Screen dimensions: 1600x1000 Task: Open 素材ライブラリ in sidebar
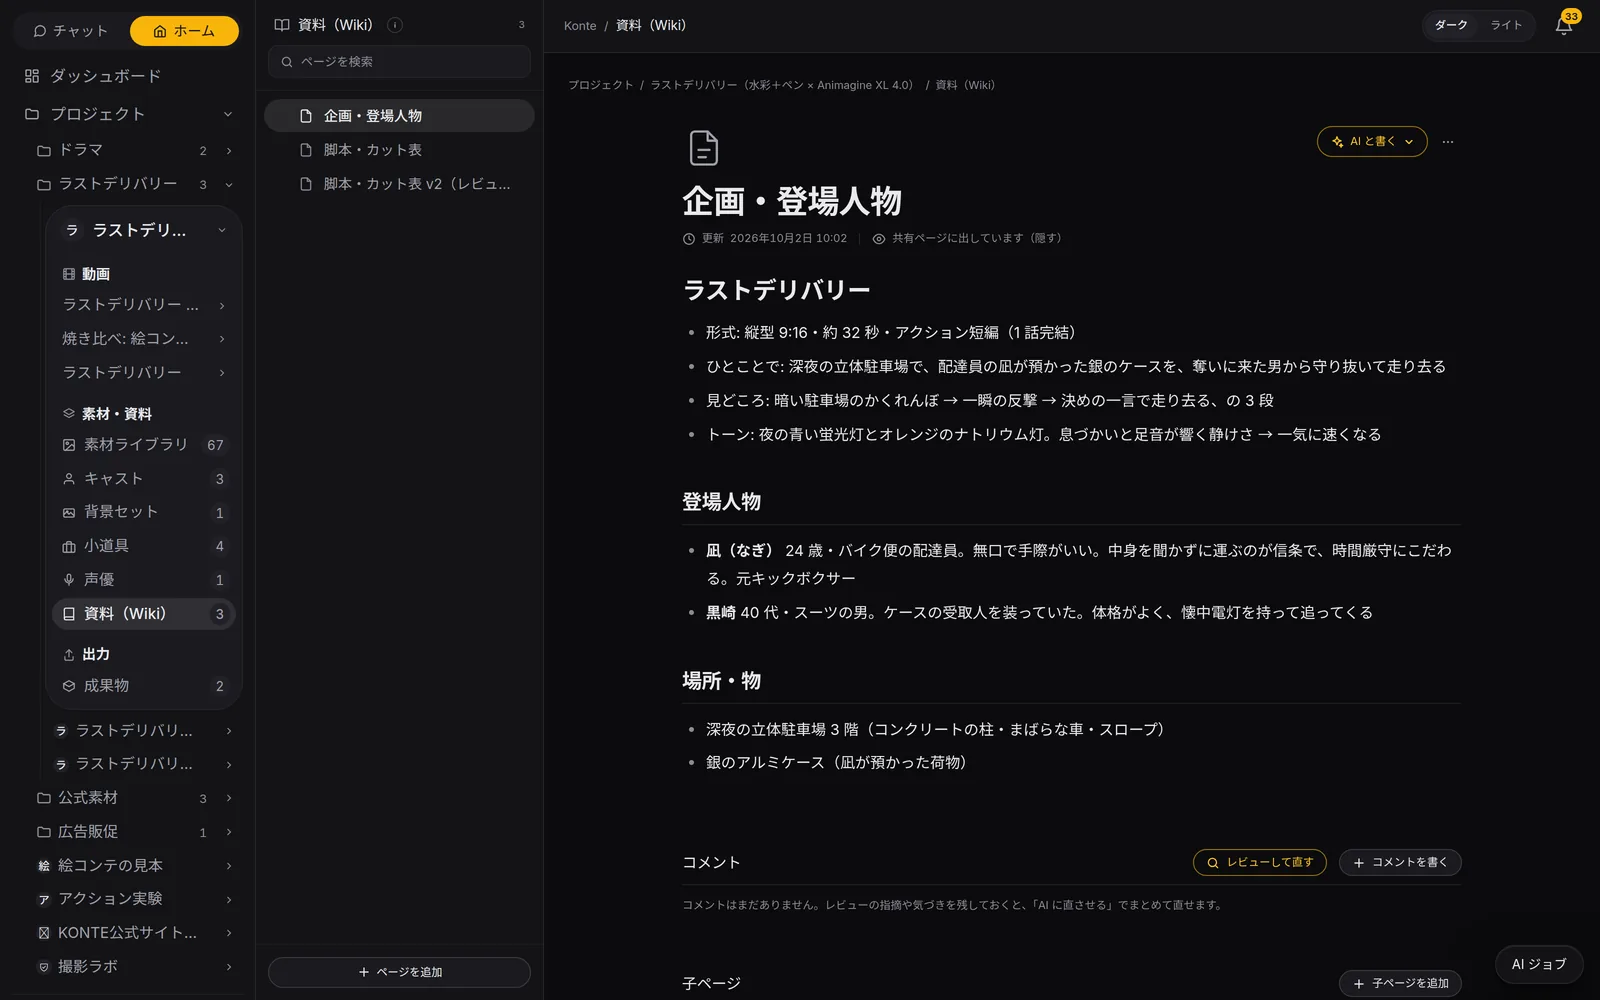(x=145, y=445)
